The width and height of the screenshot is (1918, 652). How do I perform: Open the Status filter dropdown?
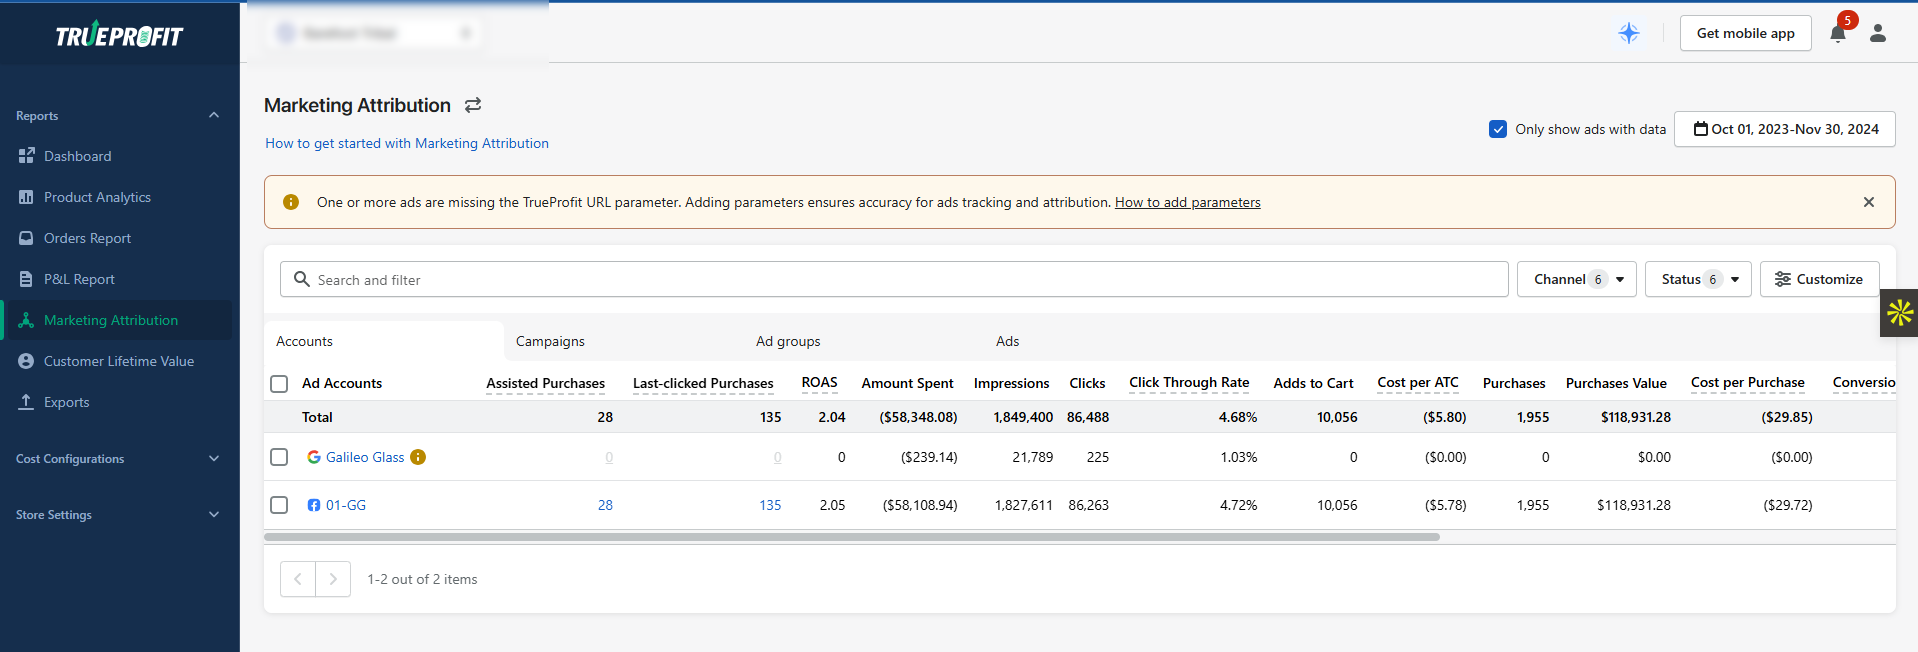[x=1697, y=279]
